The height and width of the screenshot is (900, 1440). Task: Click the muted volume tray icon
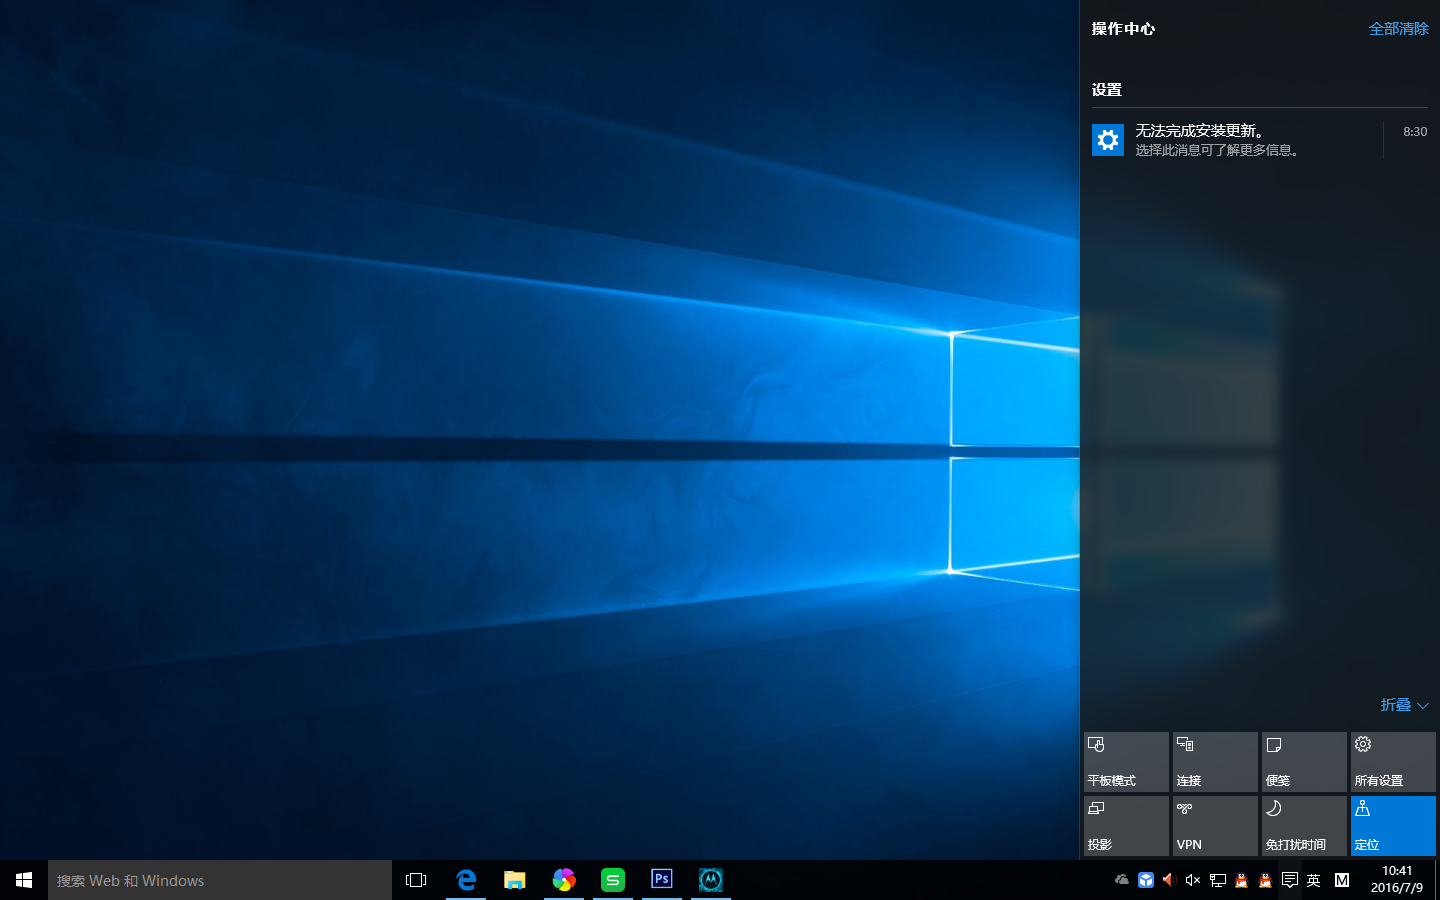coord(1192,880)
